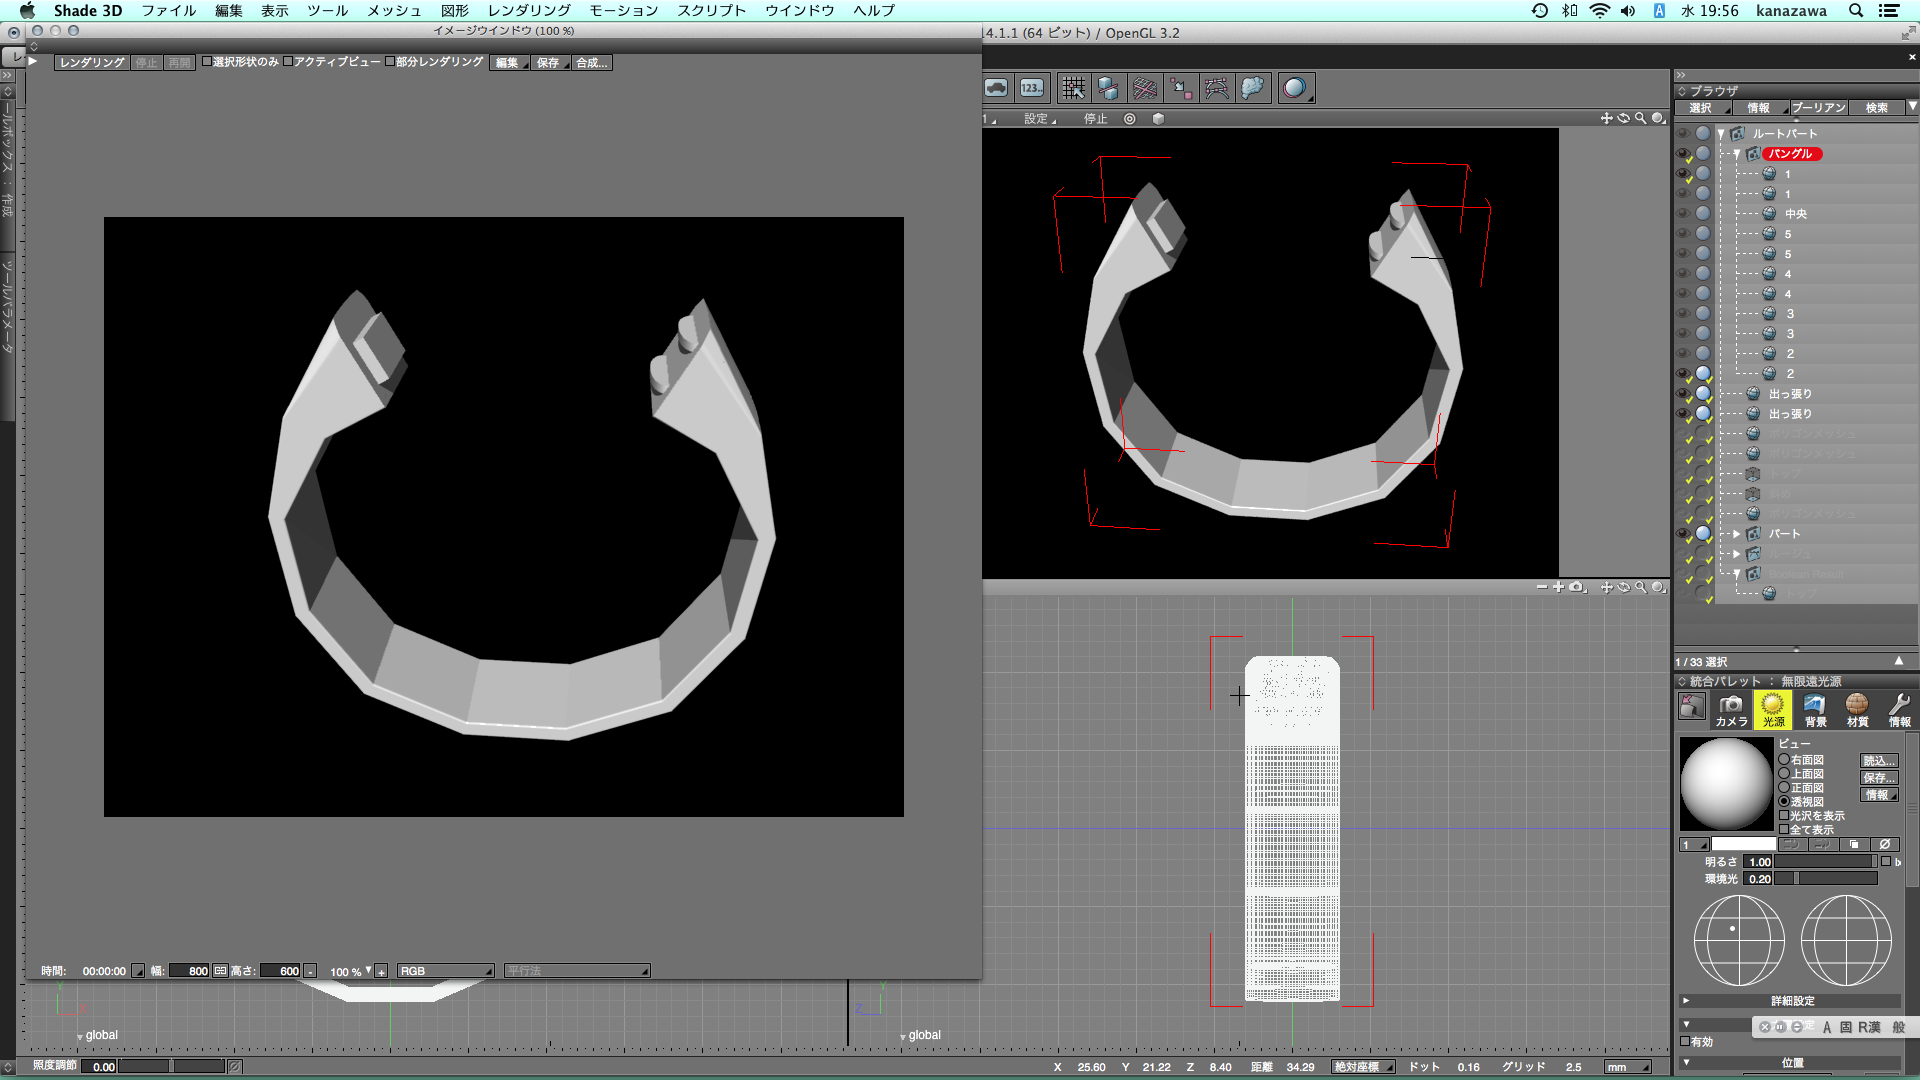Open the スクリプト menu
The height and width of the screenshot is (1080, 1920).
pos(711,11)
